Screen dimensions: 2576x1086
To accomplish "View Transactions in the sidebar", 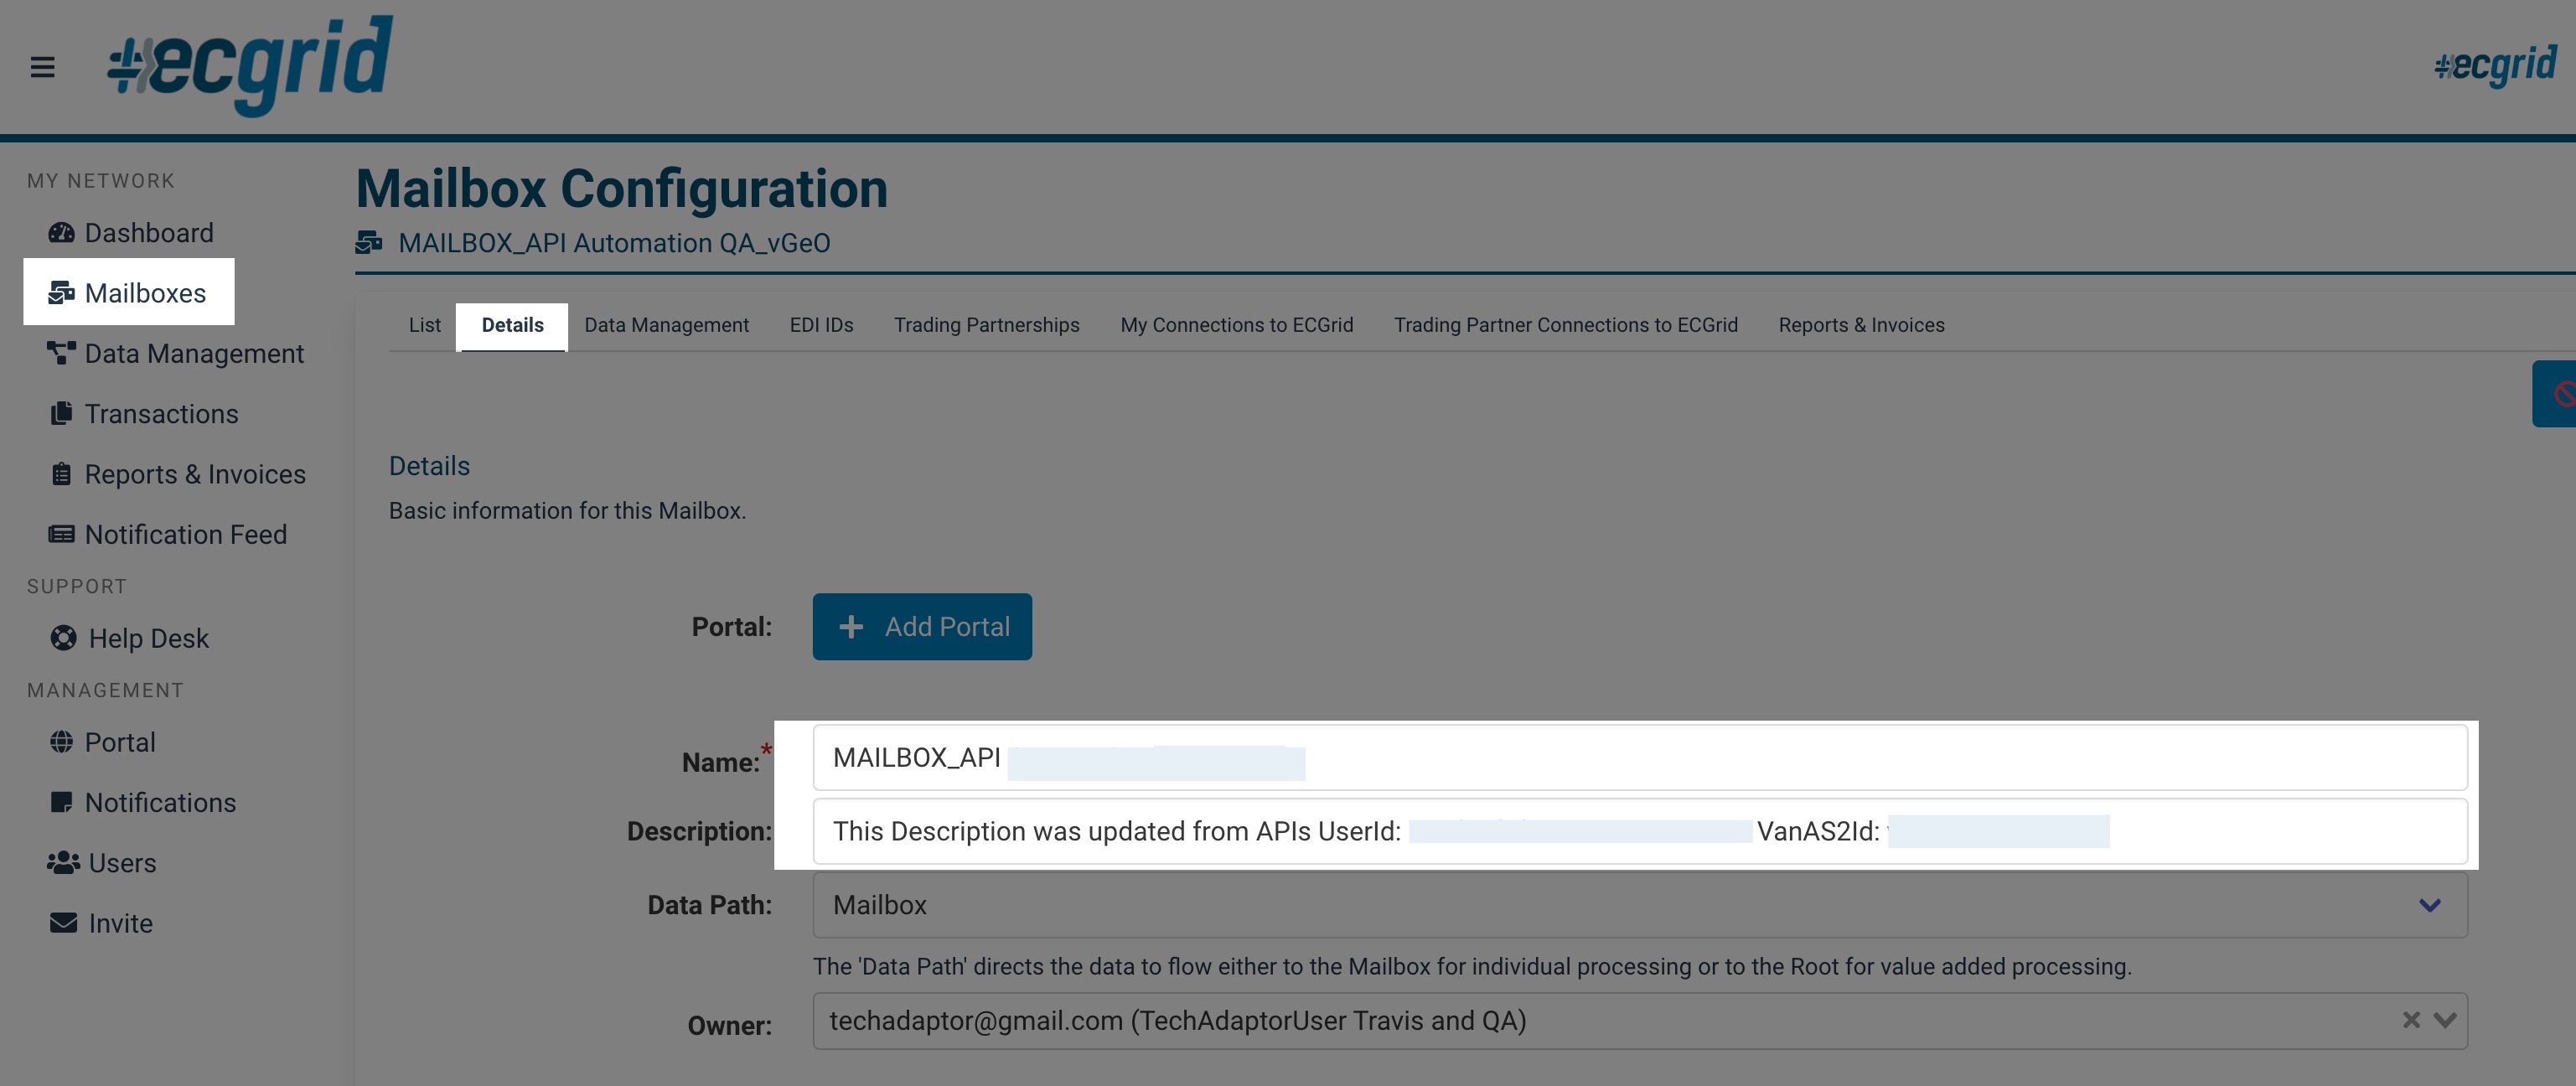I will [x=161, y=413].
